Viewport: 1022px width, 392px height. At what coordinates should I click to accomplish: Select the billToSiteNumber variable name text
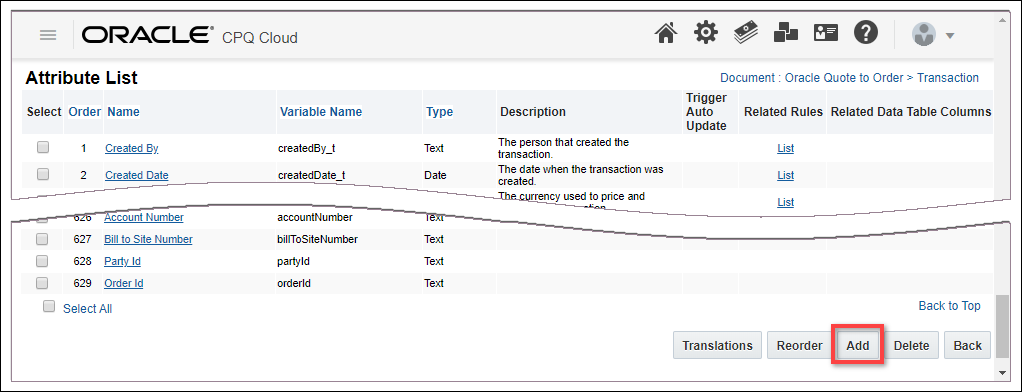(x=317, y=239)
